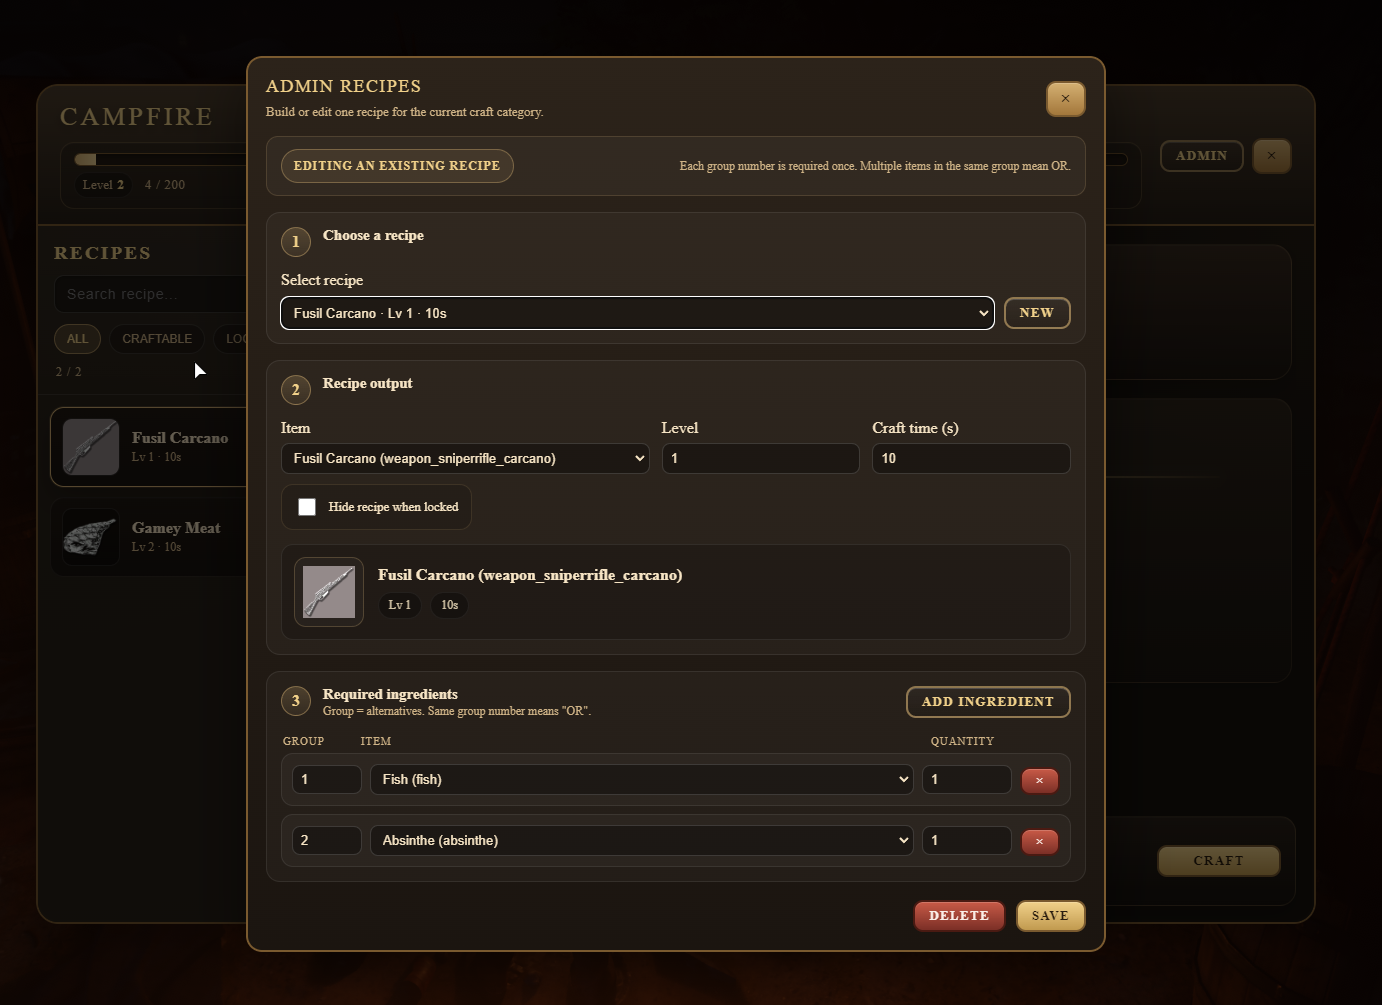
Task: Focus quantity field of Fish row
Action: click(966, 779)
